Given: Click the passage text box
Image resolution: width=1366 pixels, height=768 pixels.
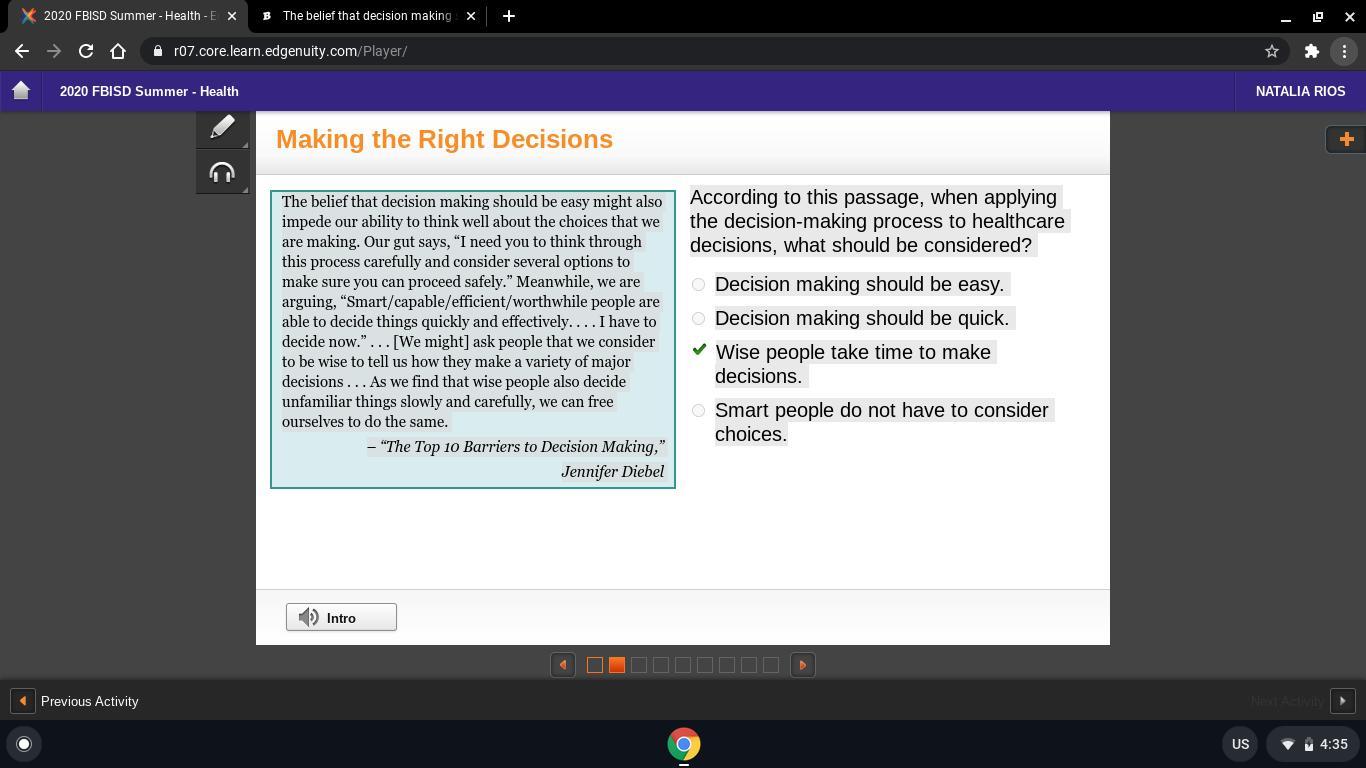Looking at the screenshot, I should tap(473, 339).
